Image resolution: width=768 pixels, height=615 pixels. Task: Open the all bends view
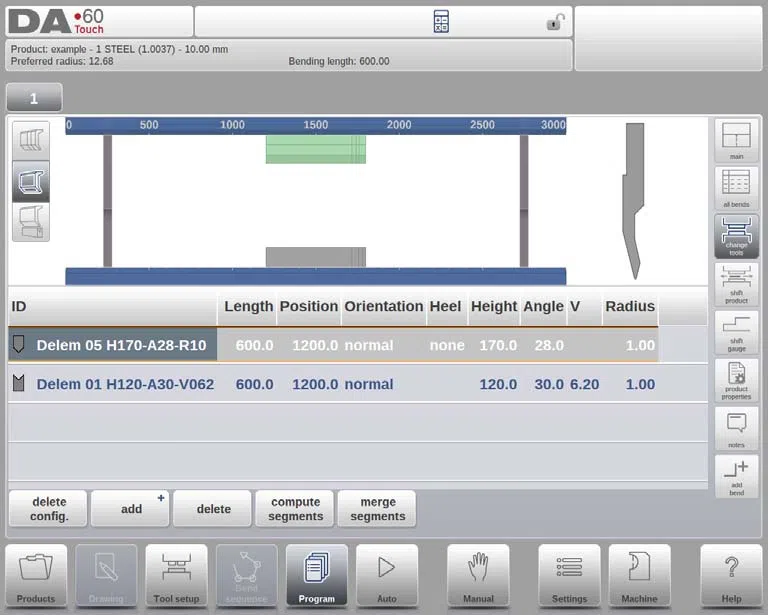(x=736, y=189)
